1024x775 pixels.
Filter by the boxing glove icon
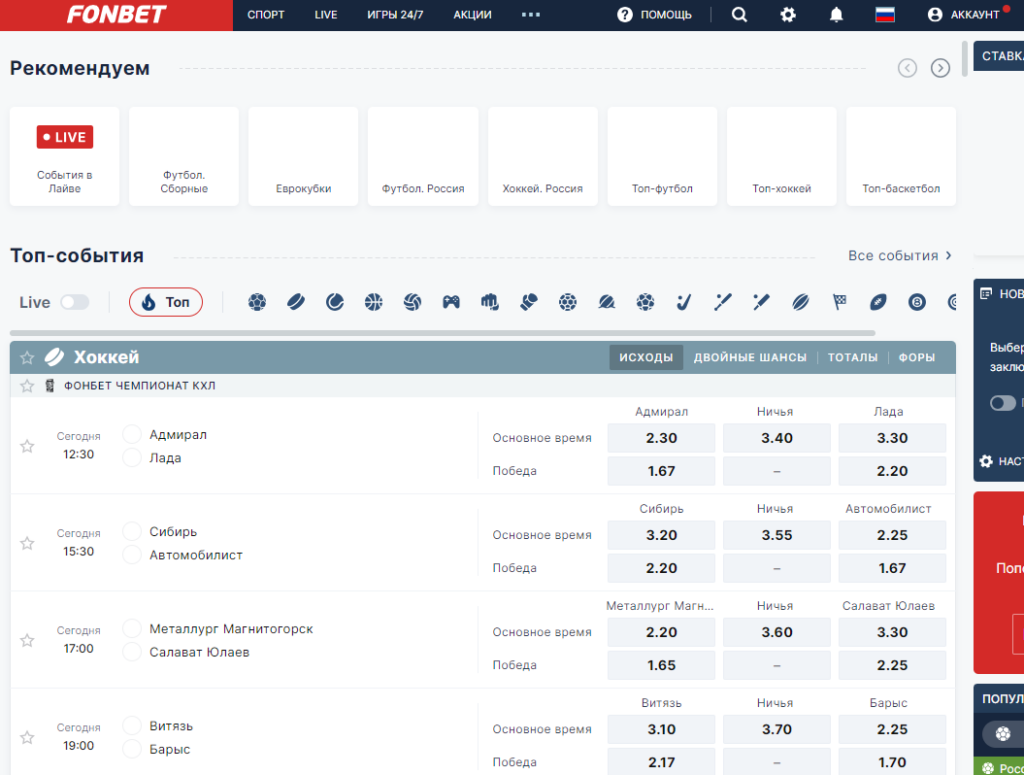pos(529,302)
